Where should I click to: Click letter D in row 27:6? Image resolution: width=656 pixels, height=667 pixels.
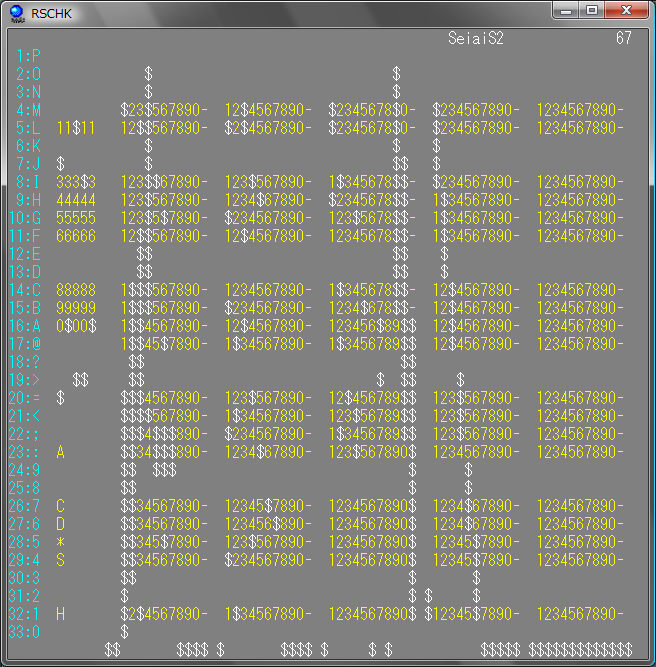tap(60, 524)
